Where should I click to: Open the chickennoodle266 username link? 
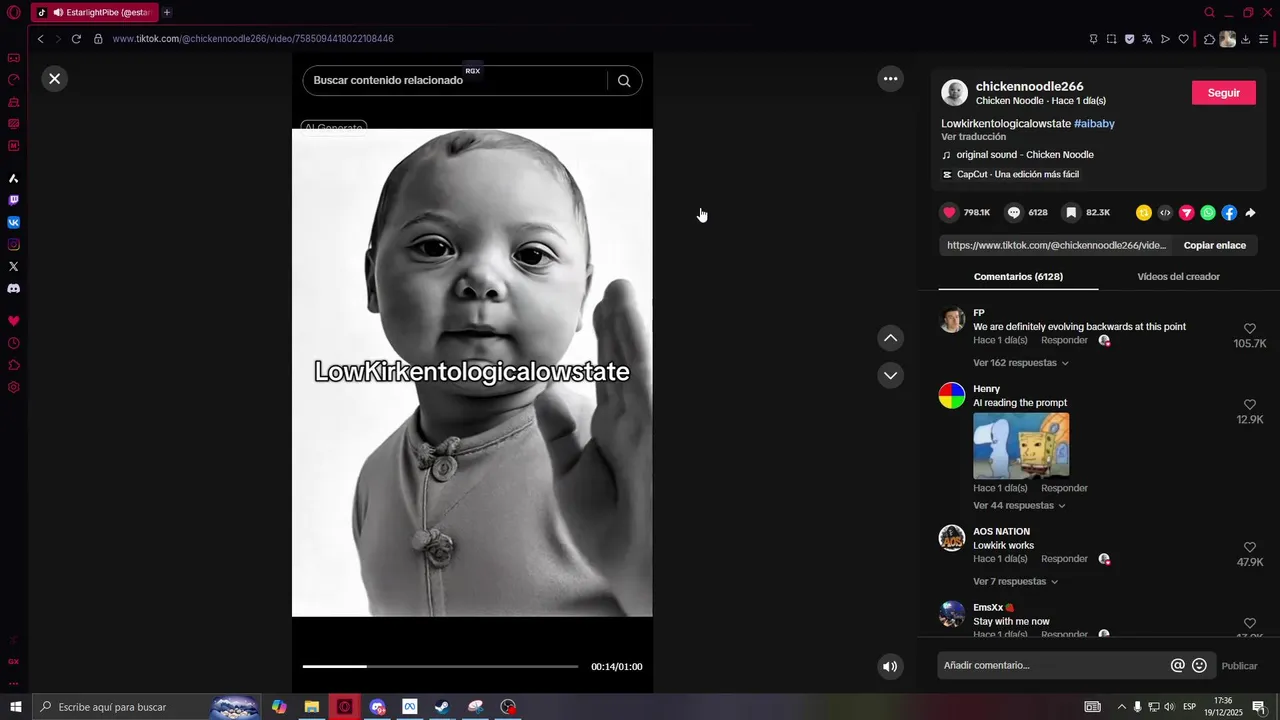click(1029, 86)
